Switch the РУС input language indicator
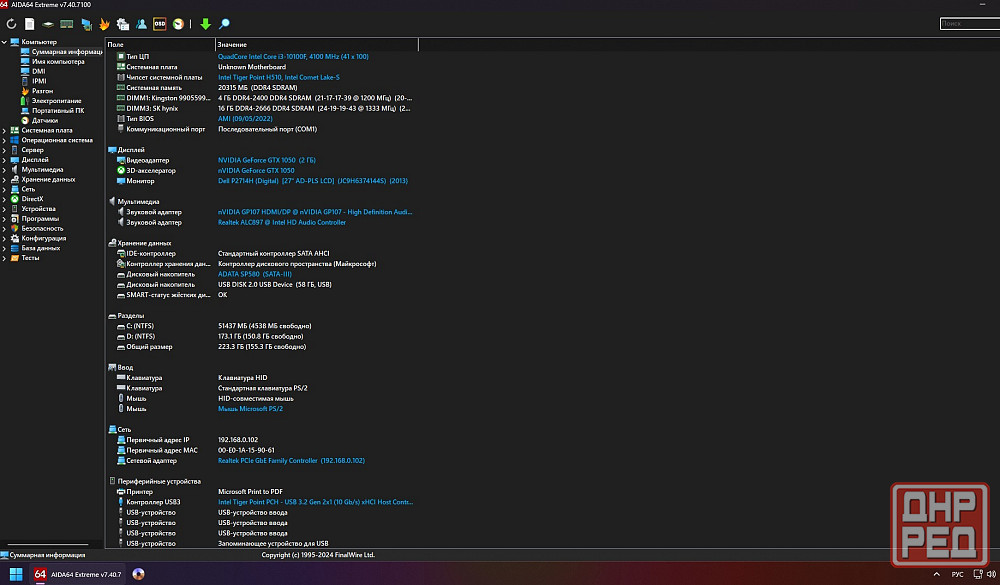Image resolution: width=1000 pixels, height=585 pixels. point(957,574)
